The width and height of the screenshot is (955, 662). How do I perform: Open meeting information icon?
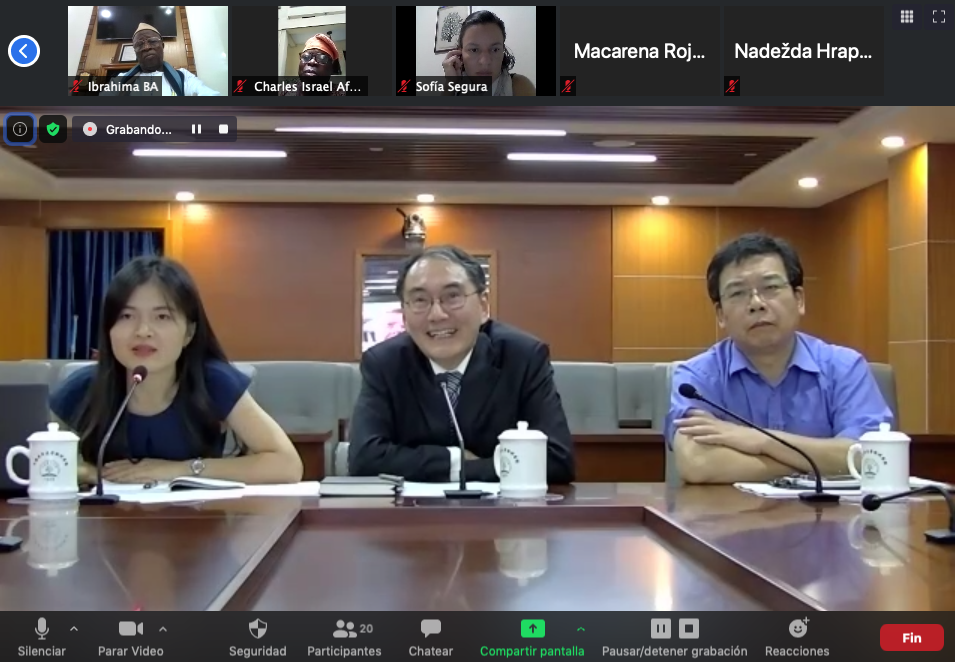tap(20, 129)
